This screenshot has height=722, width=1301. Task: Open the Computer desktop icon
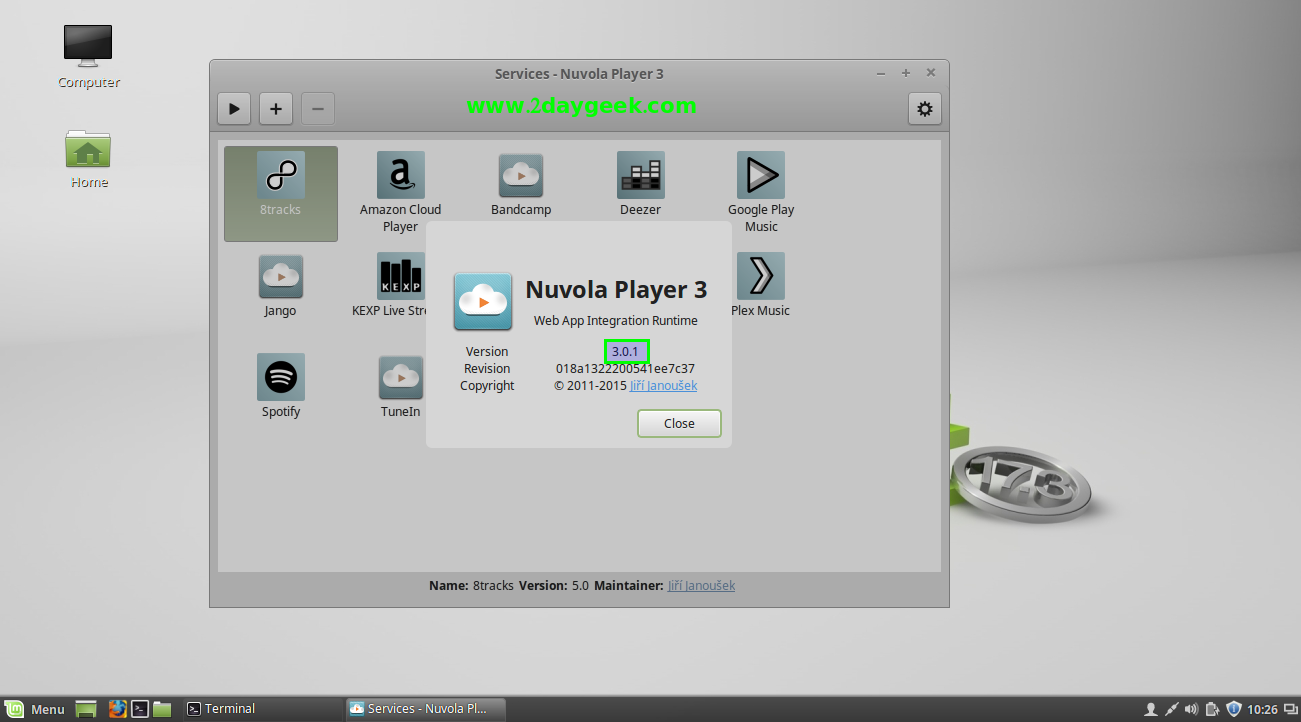tap(88, 57)
